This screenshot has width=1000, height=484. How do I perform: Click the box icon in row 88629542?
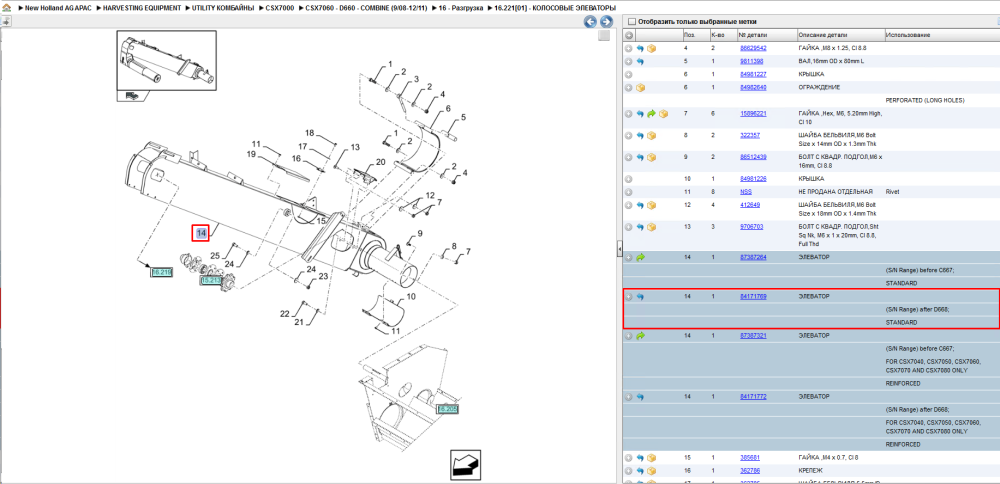(x=652, y=48)
